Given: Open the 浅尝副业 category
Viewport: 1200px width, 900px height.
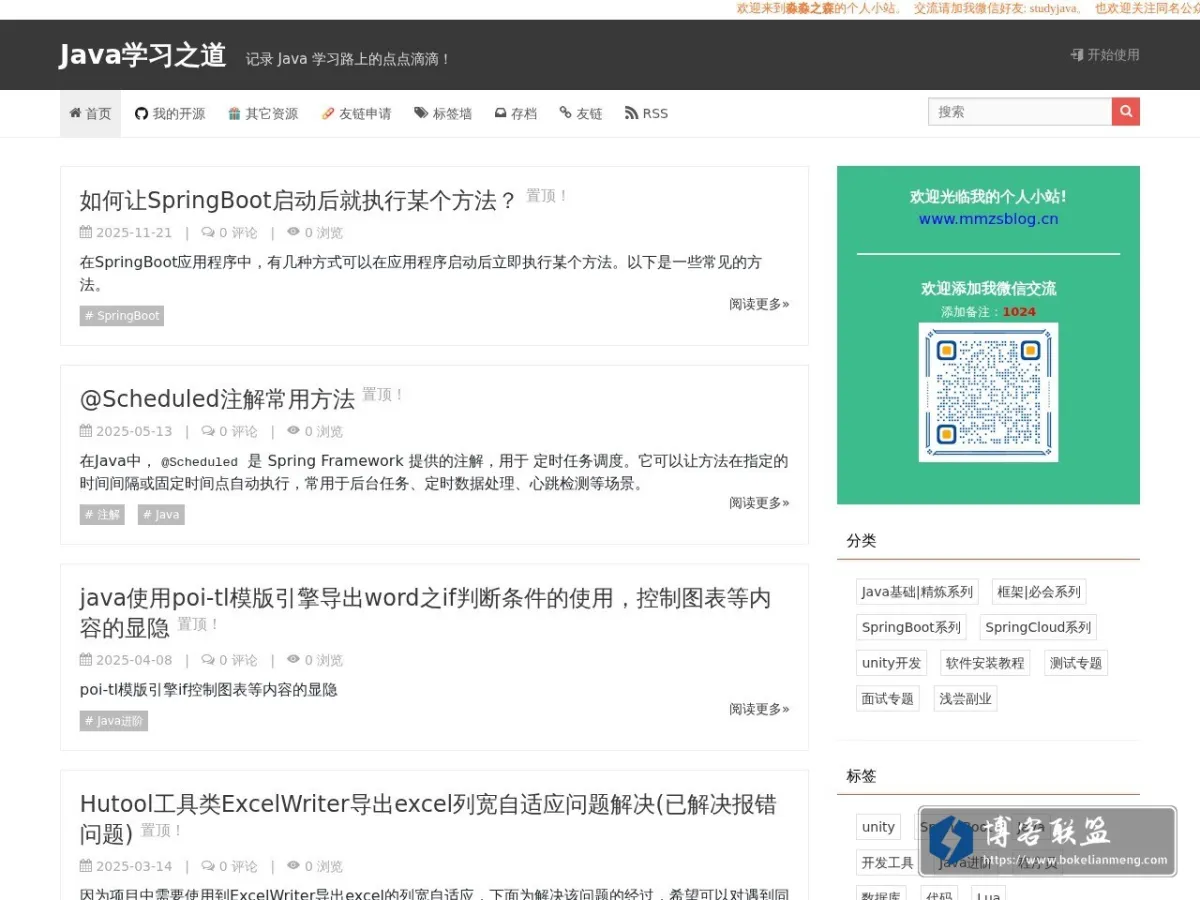Looking at the screenshot, I should pos(966,699).
